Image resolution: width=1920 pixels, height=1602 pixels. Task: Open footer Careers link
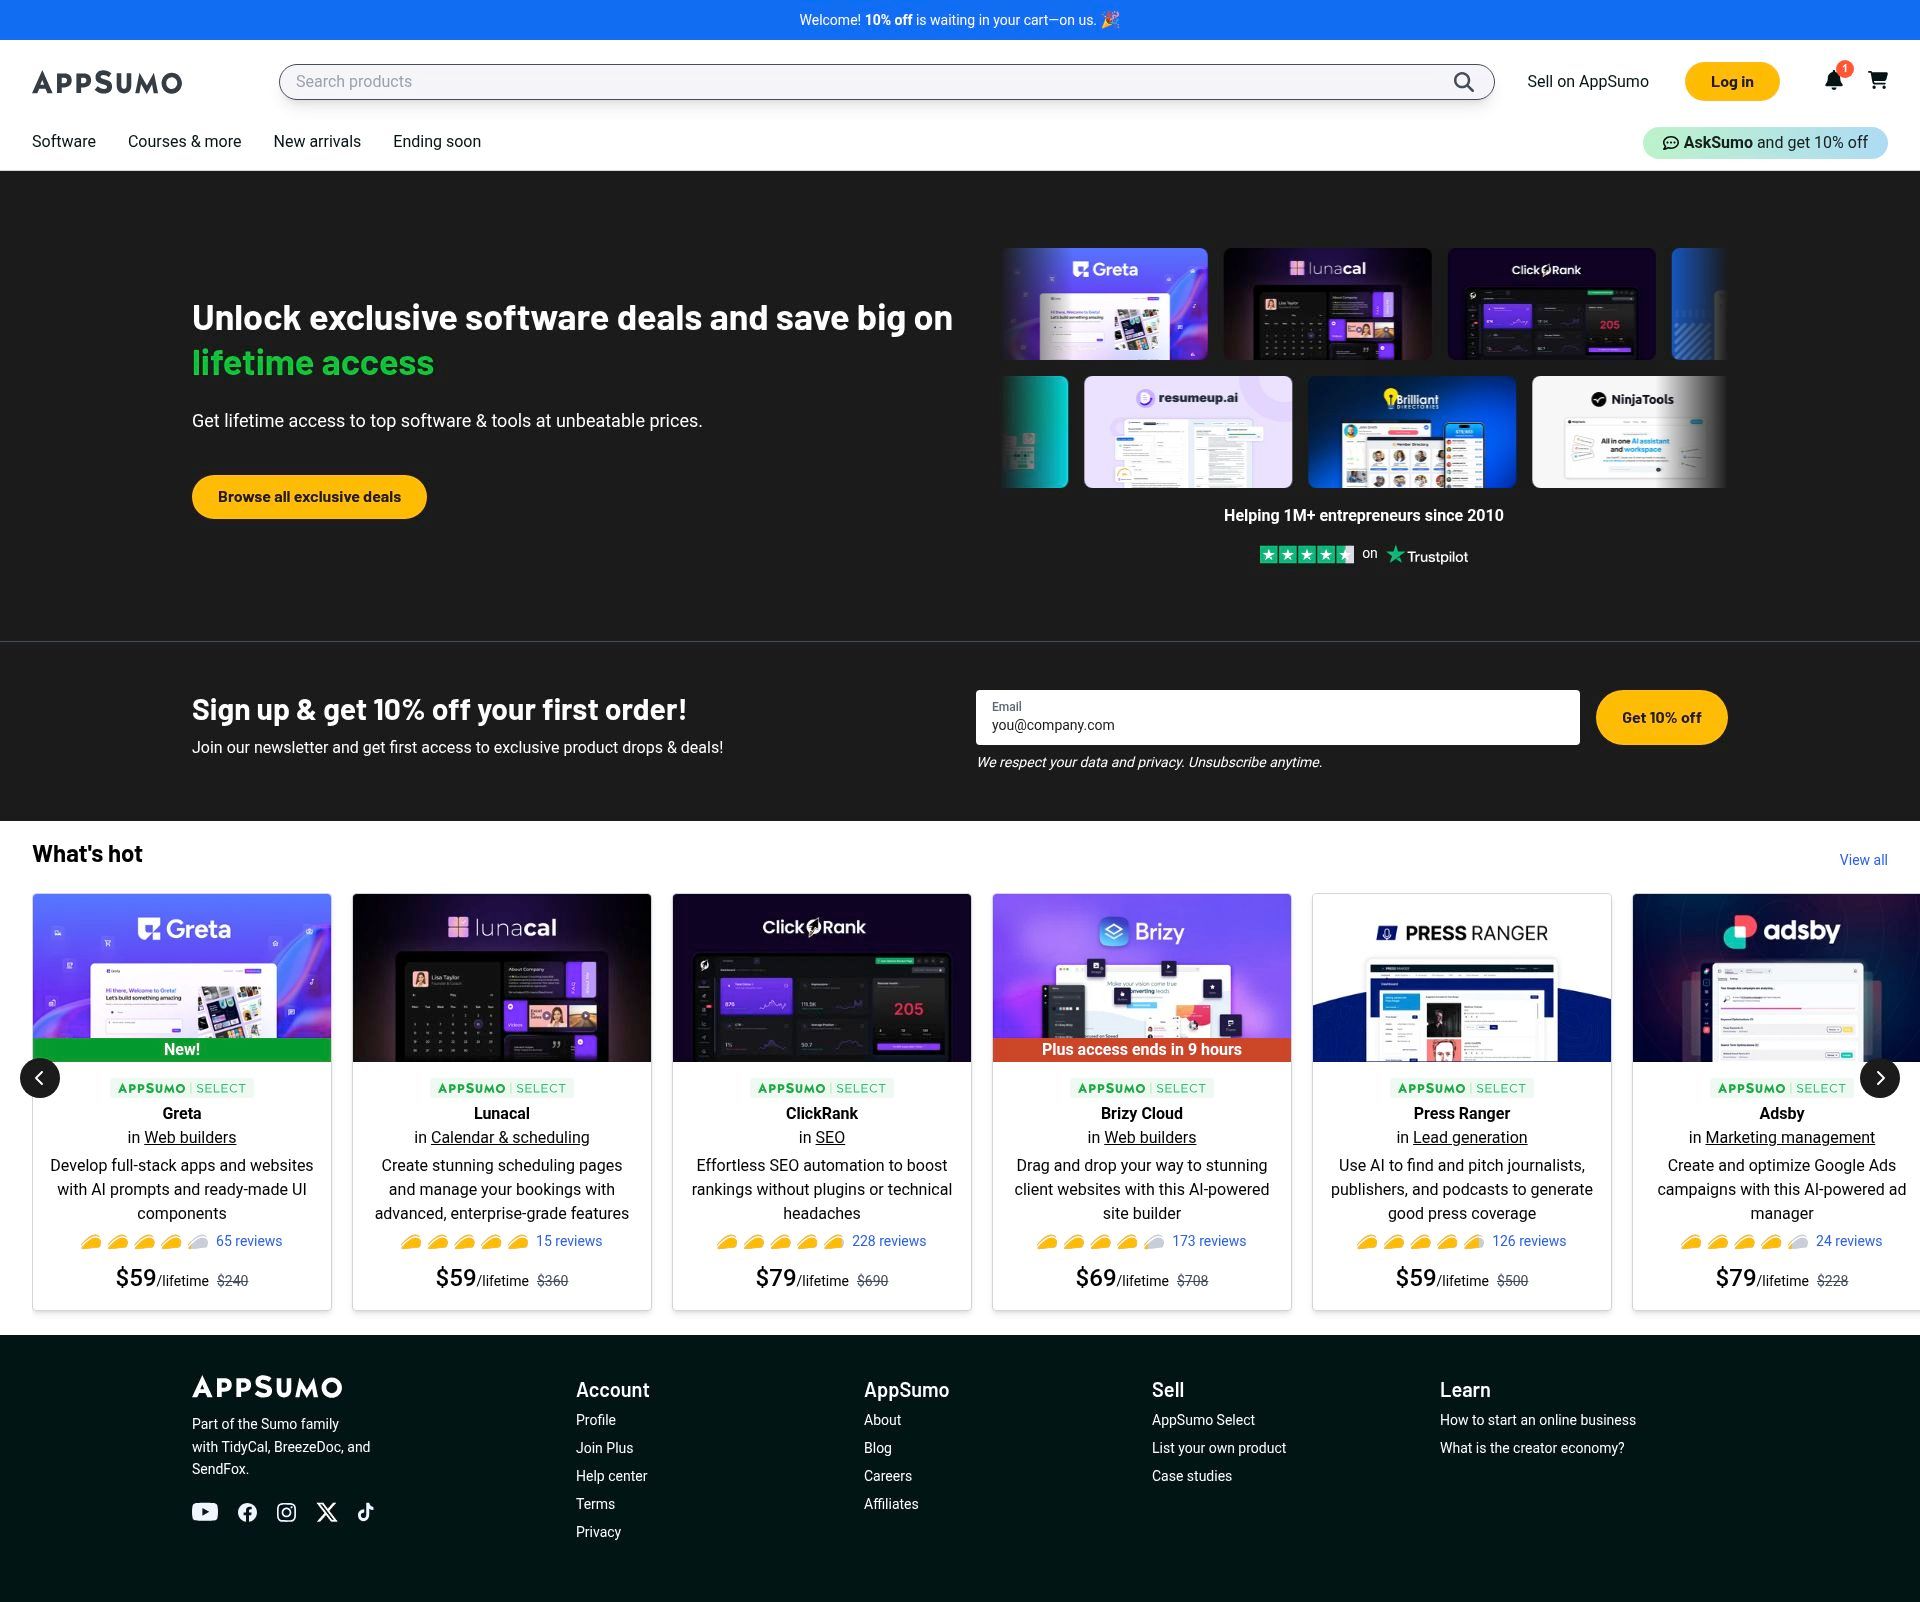pos(888,1476)
